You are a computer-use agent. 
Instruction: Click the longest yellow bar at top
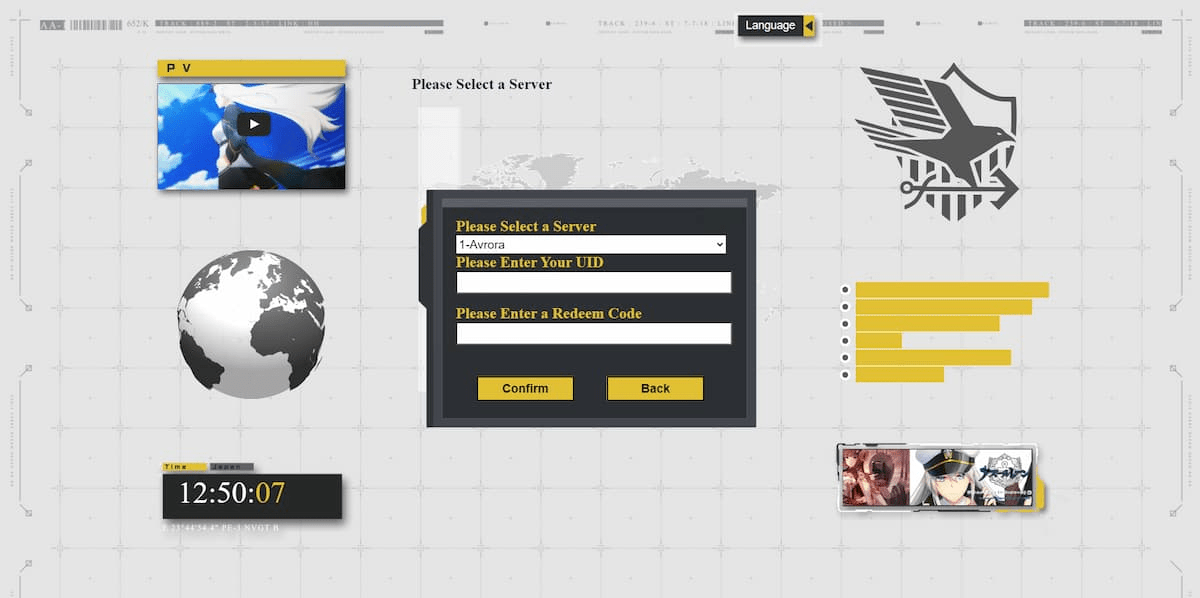pyautogui.click(x=951, y=290)
